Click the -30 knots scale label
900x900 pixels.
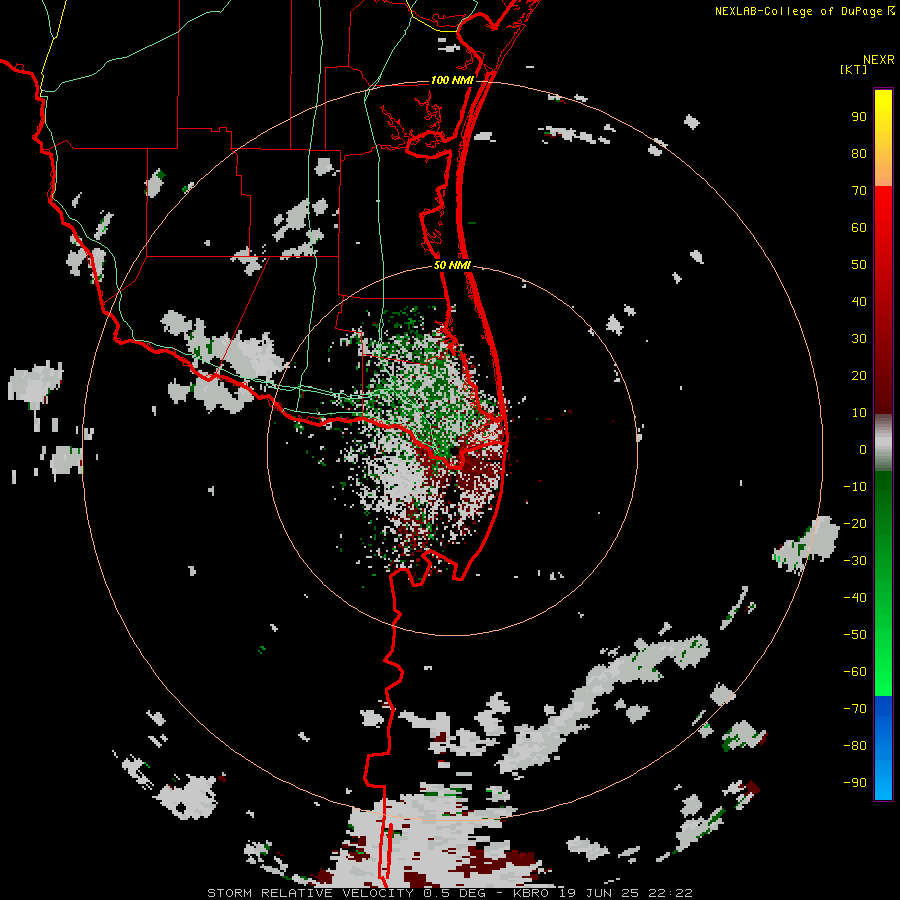[x=855, y=561]
